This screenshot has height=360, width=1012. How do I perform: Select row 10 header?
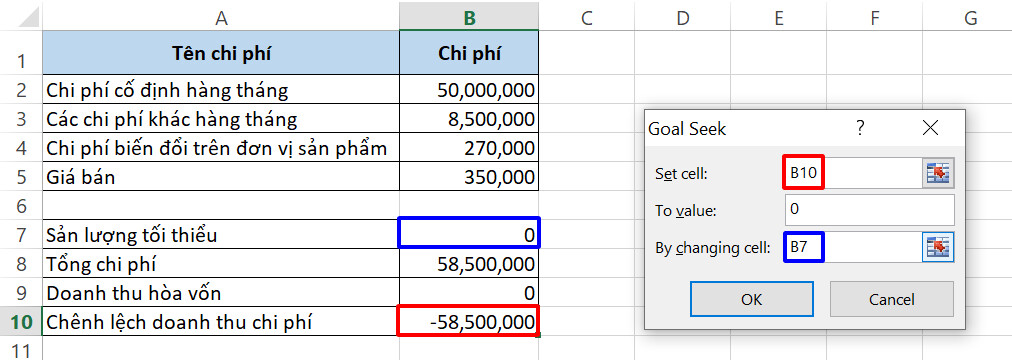[x=21, y=321]
